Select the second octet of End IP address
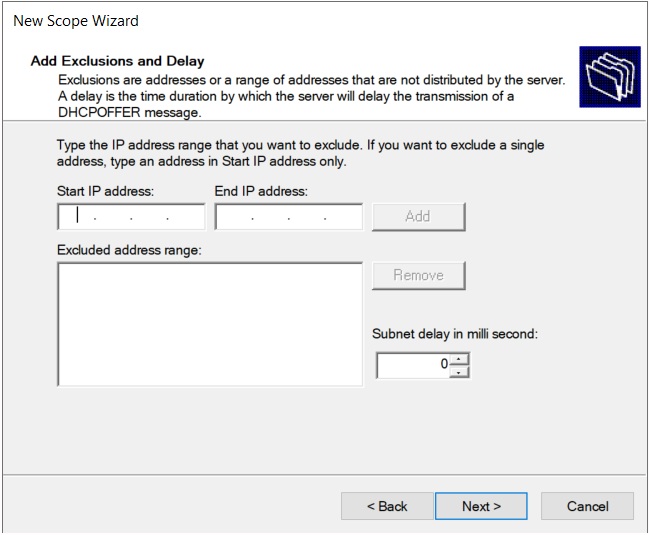Screen dimensions: 649x535 coord(269,217)
